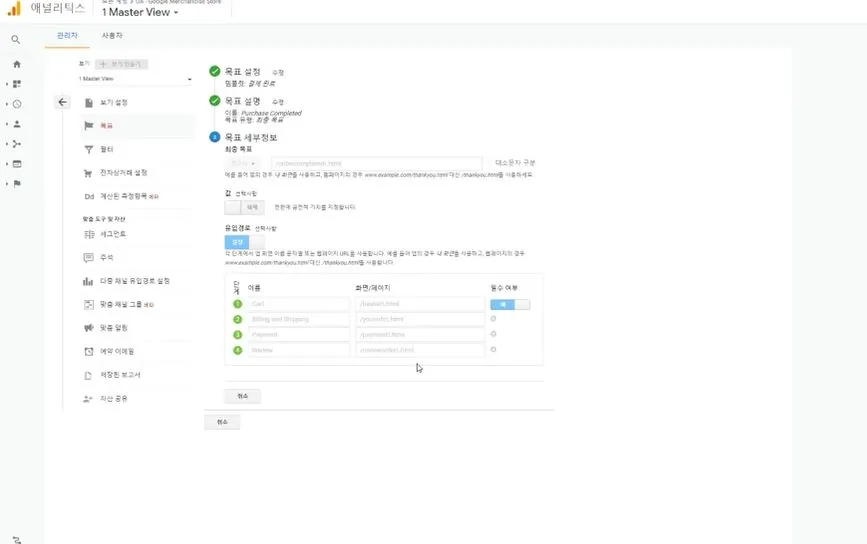Viewport: 867px width, 544px height.
Task: Open 전자상거래 설정 shopping cart icon
Action: click(x=88, y=173)
